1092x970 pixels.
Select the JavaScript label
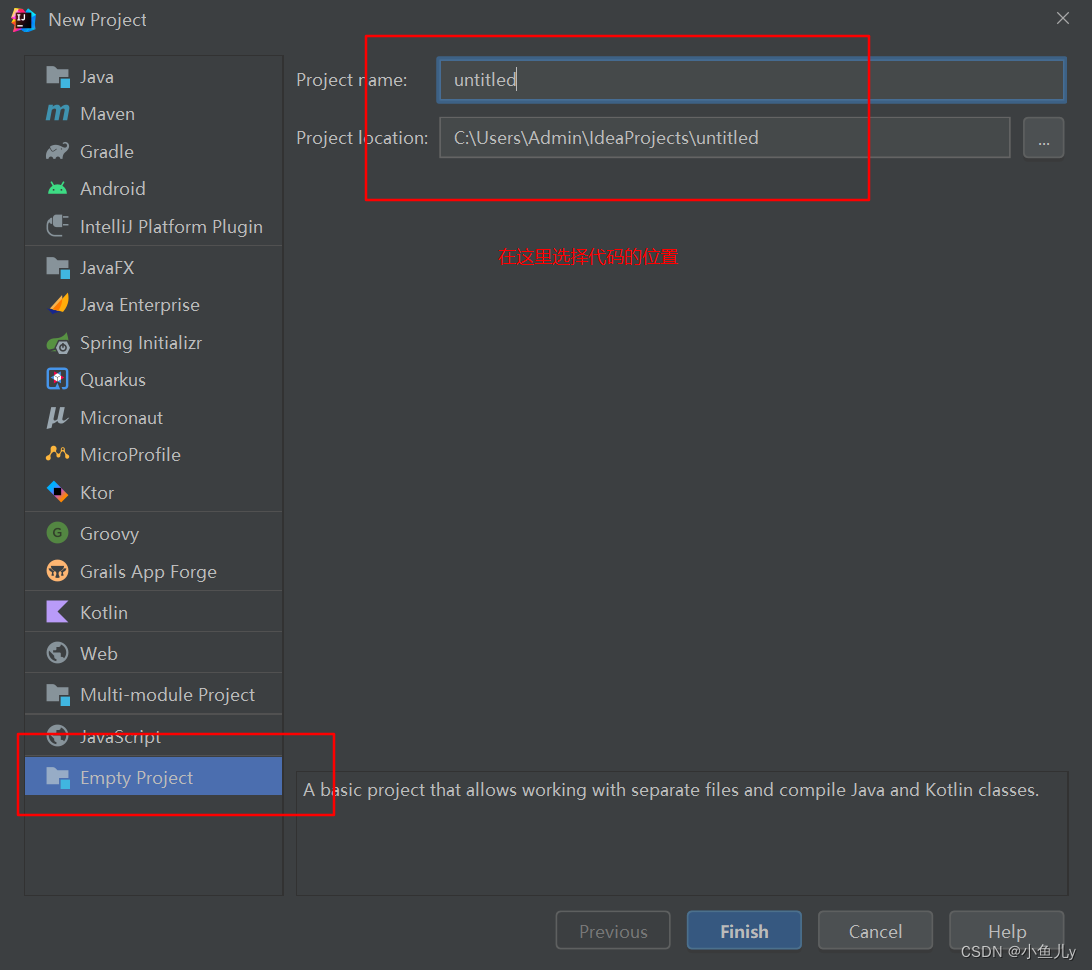120,736
